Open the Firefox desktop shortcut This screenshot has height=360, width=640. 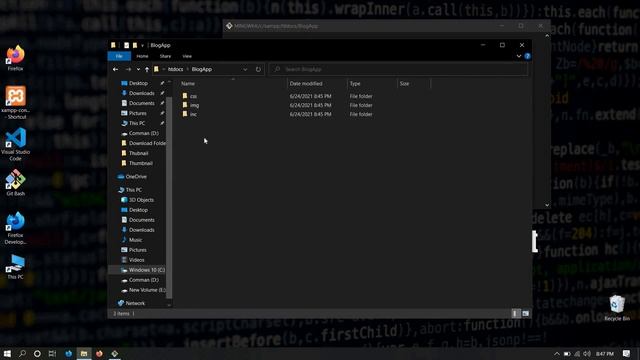15,58
